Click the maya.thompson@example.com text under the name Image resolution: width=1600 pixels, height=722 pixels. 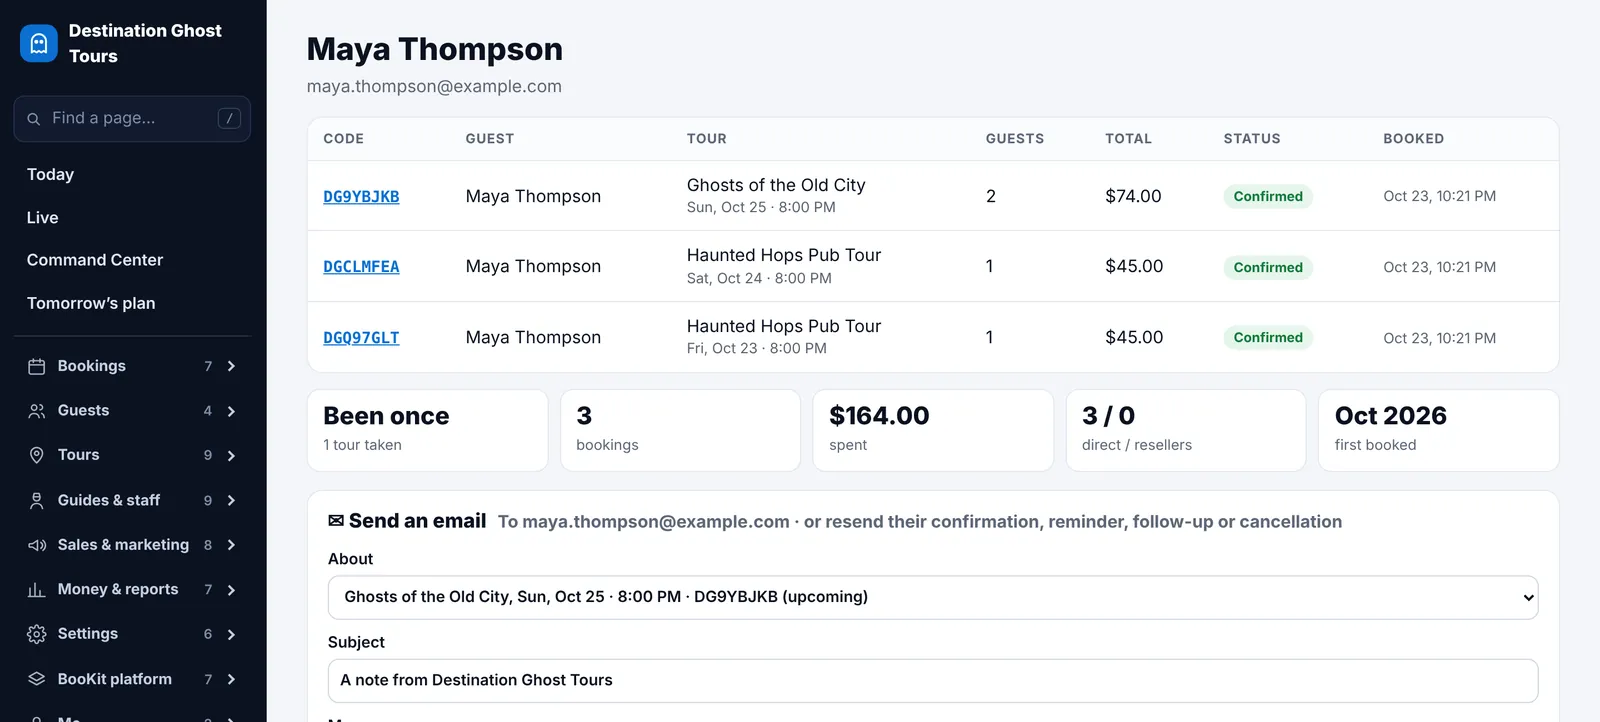[x=434, y=87]
